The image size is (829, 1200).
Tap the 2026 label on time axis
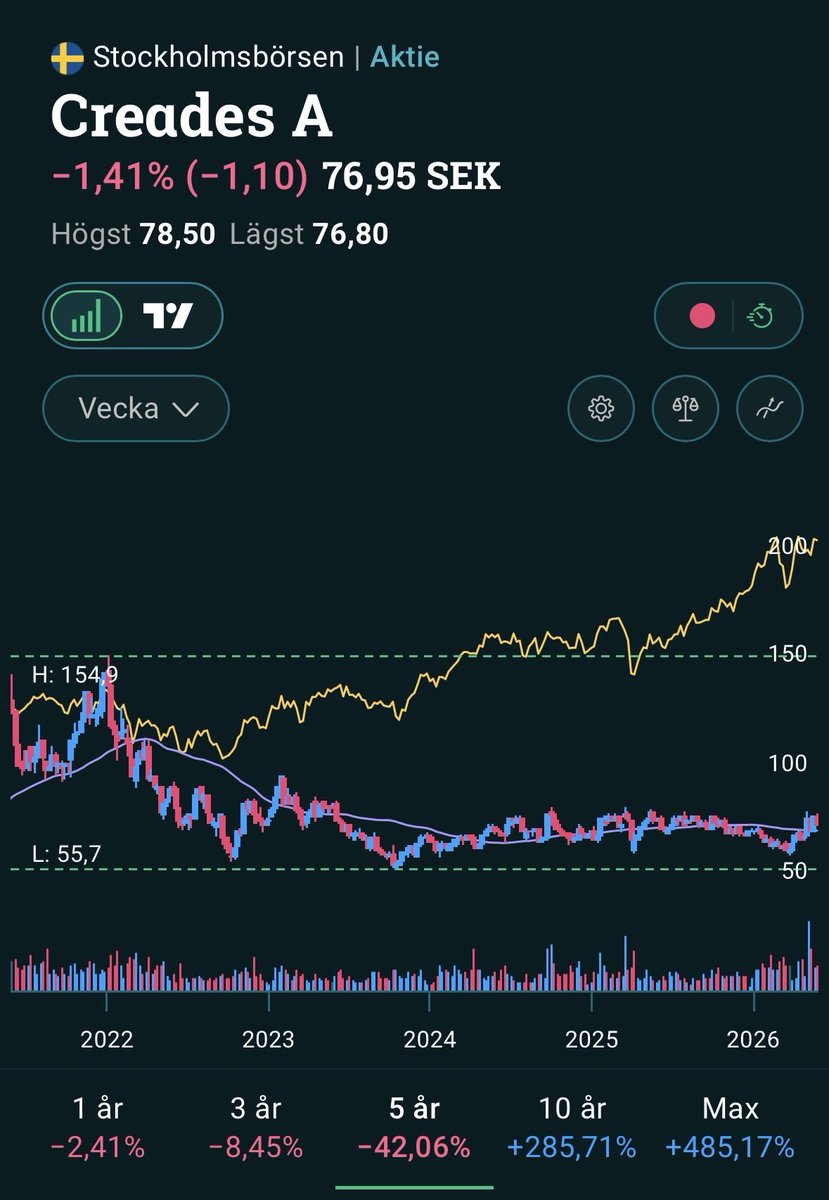(x=753, y=1039)
